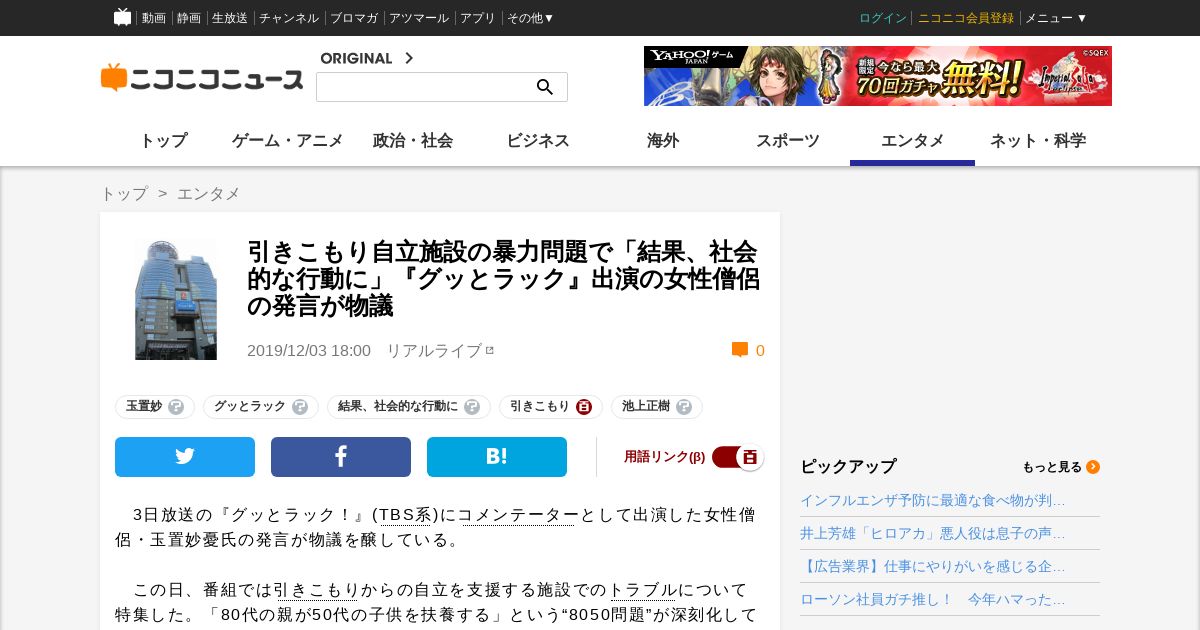Viewport: 1200px width, 630px height.
Task: Bookmark article on Hatena B!
Action: tap(497, 457)
